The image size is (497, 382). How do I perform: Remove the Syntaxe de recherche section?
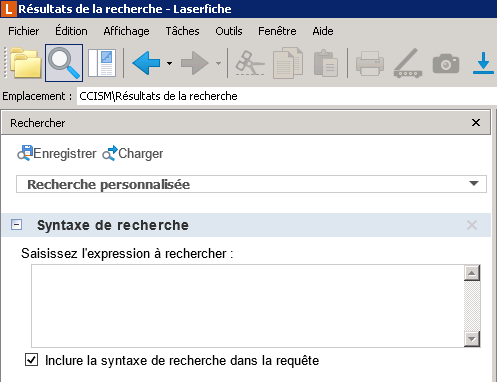coord(472,225)
